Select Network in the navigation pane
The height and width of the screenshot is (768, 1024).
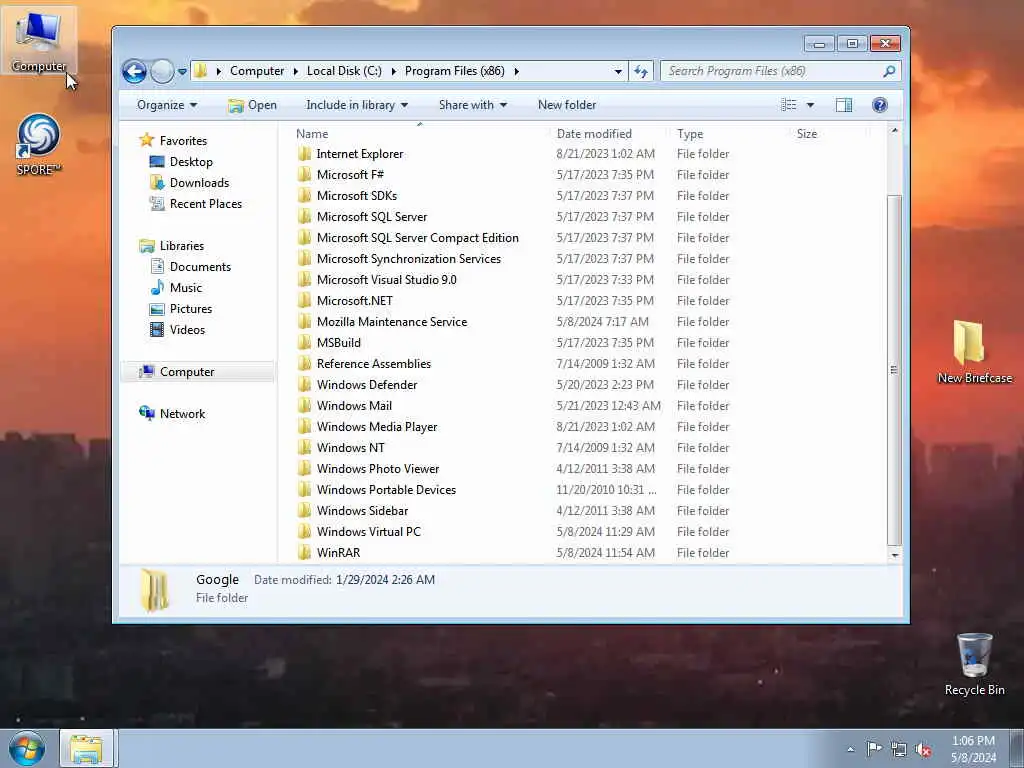tap(172, 413)
